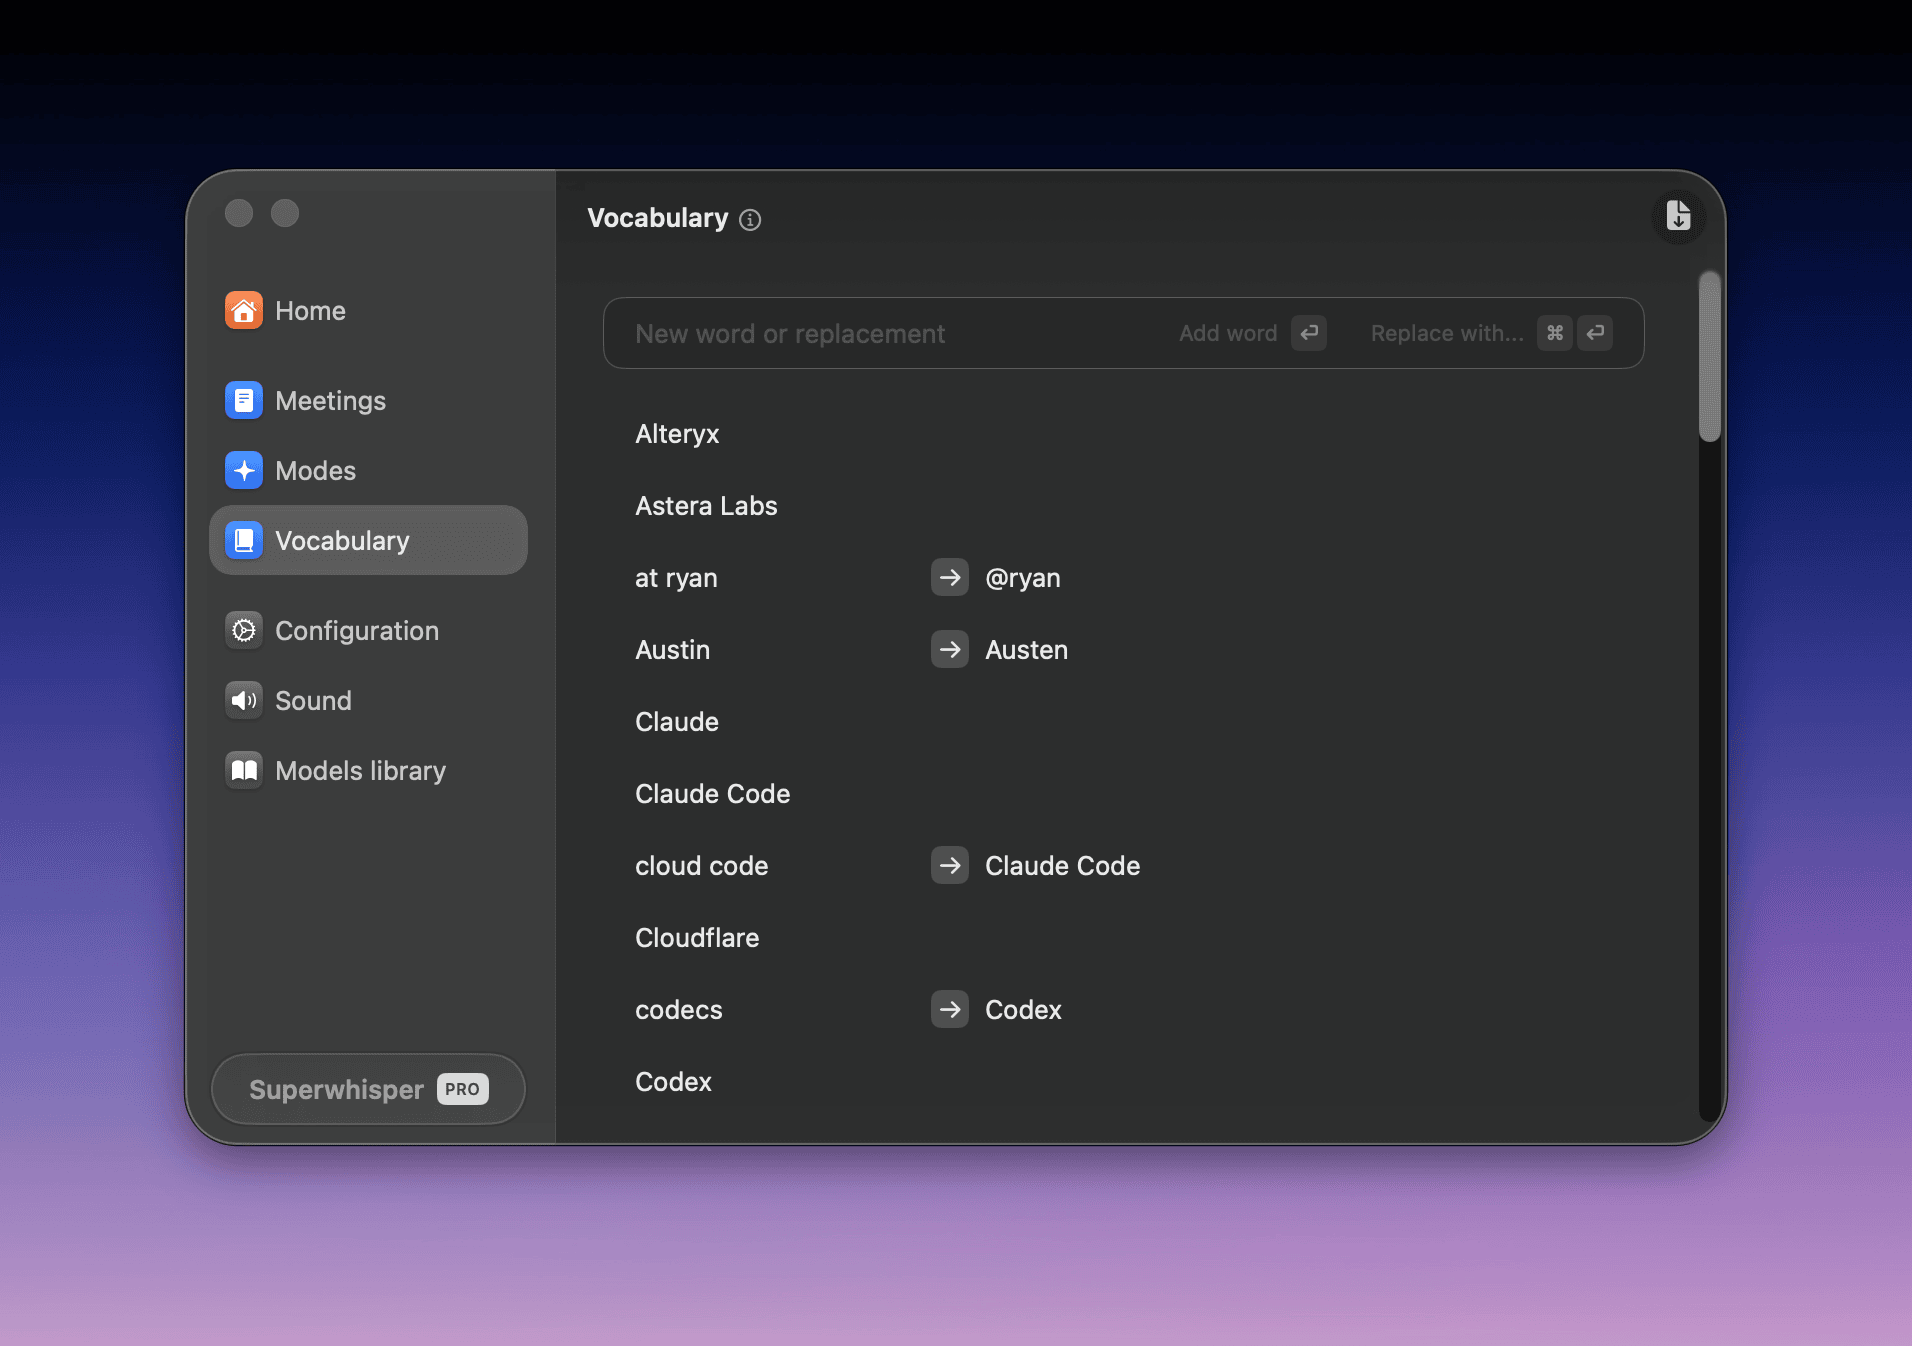
Task: Click the Sound speaker icon
Action: (244, 701)
